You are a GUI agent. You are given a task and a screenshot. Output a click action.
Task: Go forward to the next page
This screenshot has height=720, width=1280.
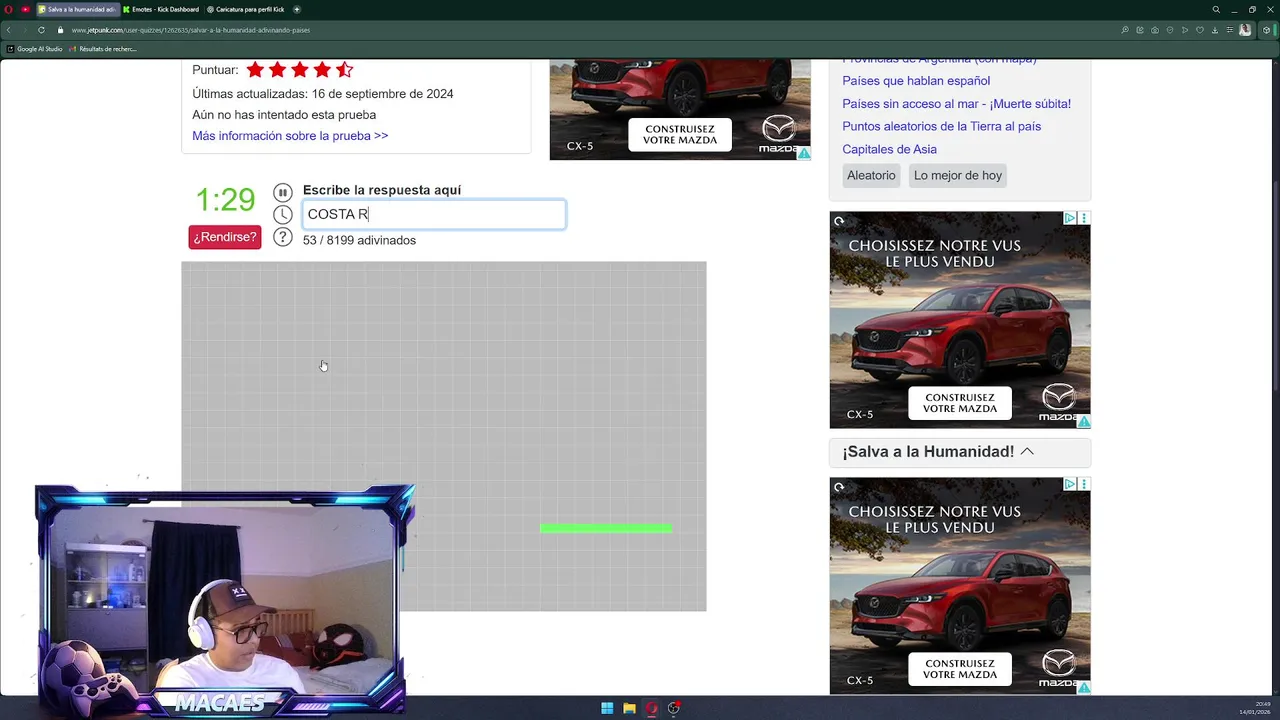point(25,30)
